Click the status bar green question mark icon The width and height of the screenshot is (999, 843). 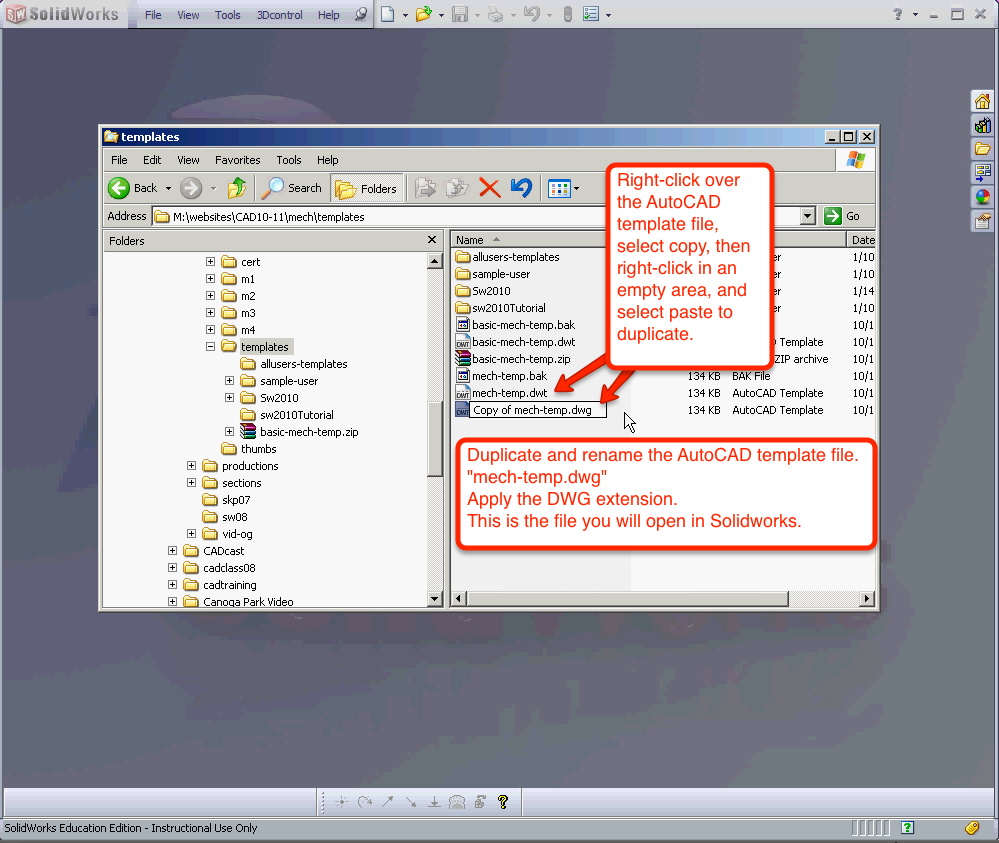point(907,828)
